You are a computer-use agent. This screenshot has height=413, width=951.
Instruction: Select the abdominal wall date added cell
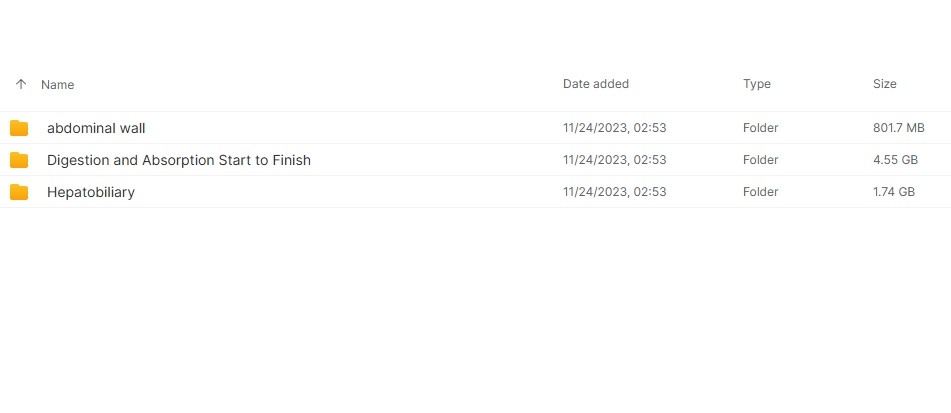pyautogui.click(x=614, y=128)
